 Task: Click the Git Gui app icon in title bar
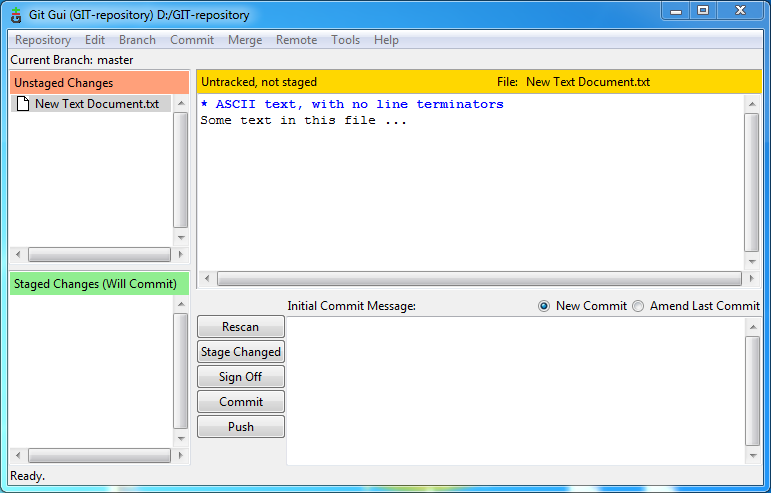pos(16,15)
